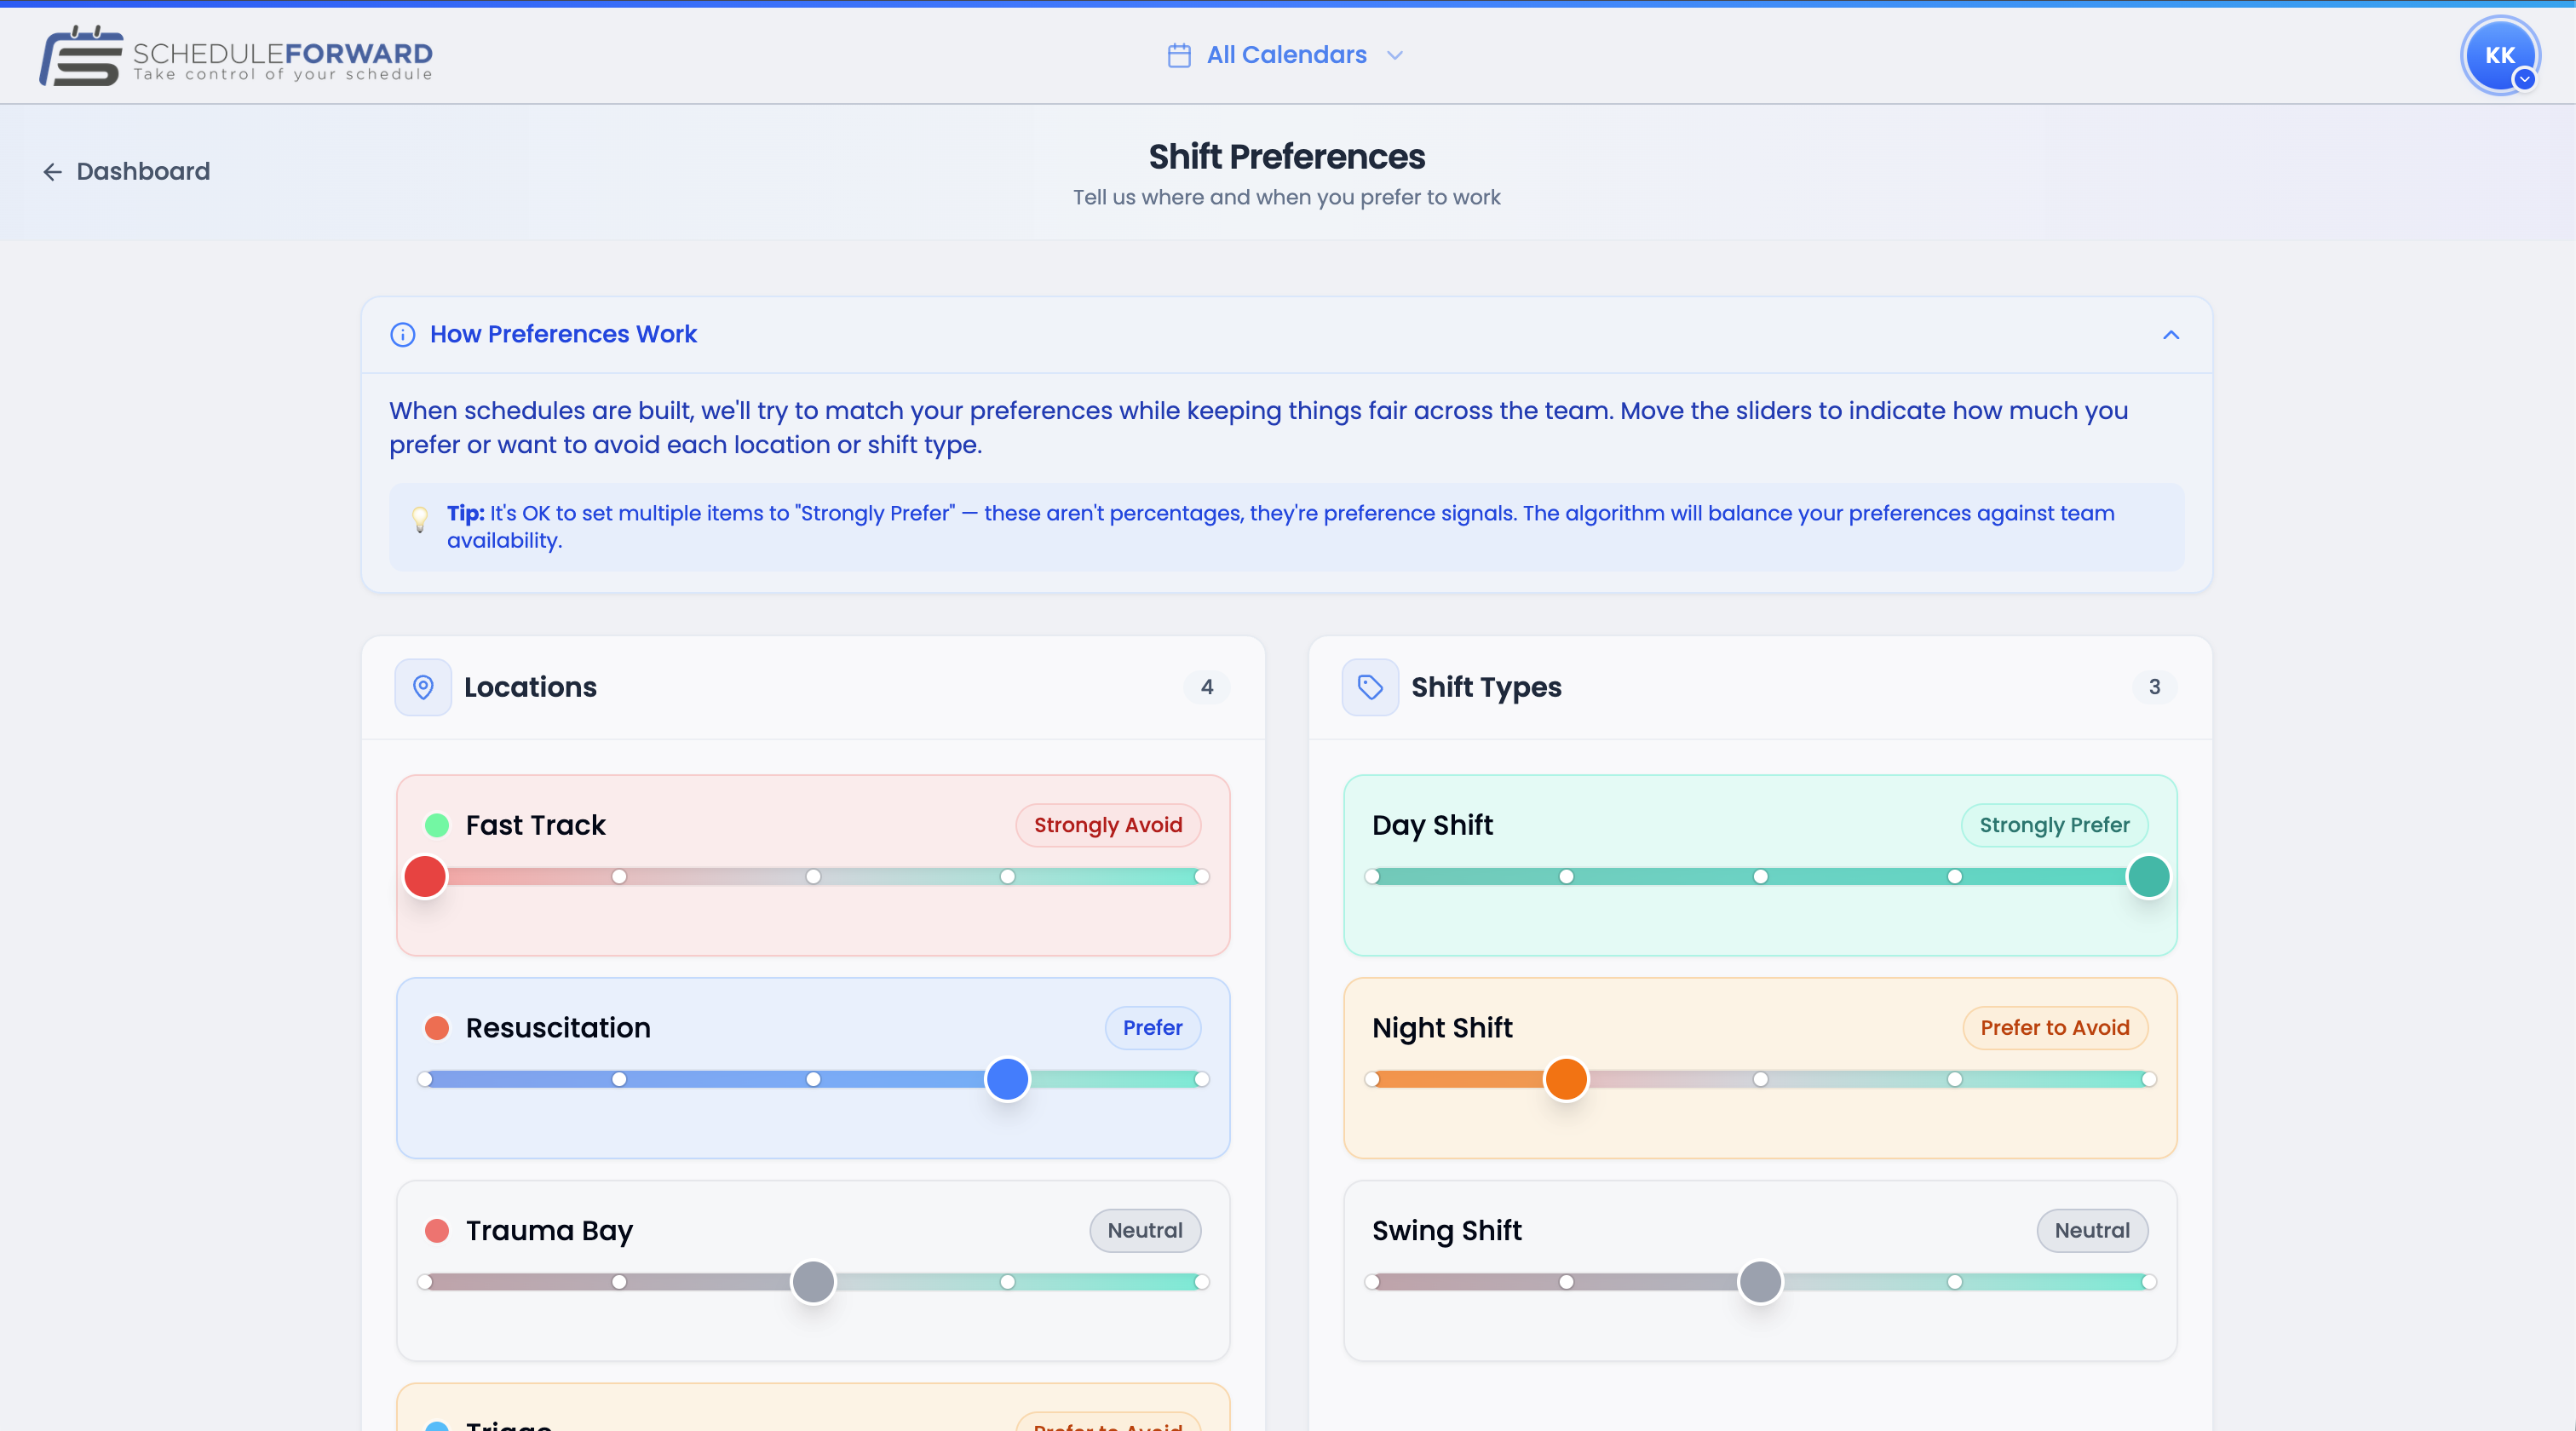Set Fast Track slider to second stop
Image resolution: width=2576 pixels, height=1431 pixels.
click(619, 877)
